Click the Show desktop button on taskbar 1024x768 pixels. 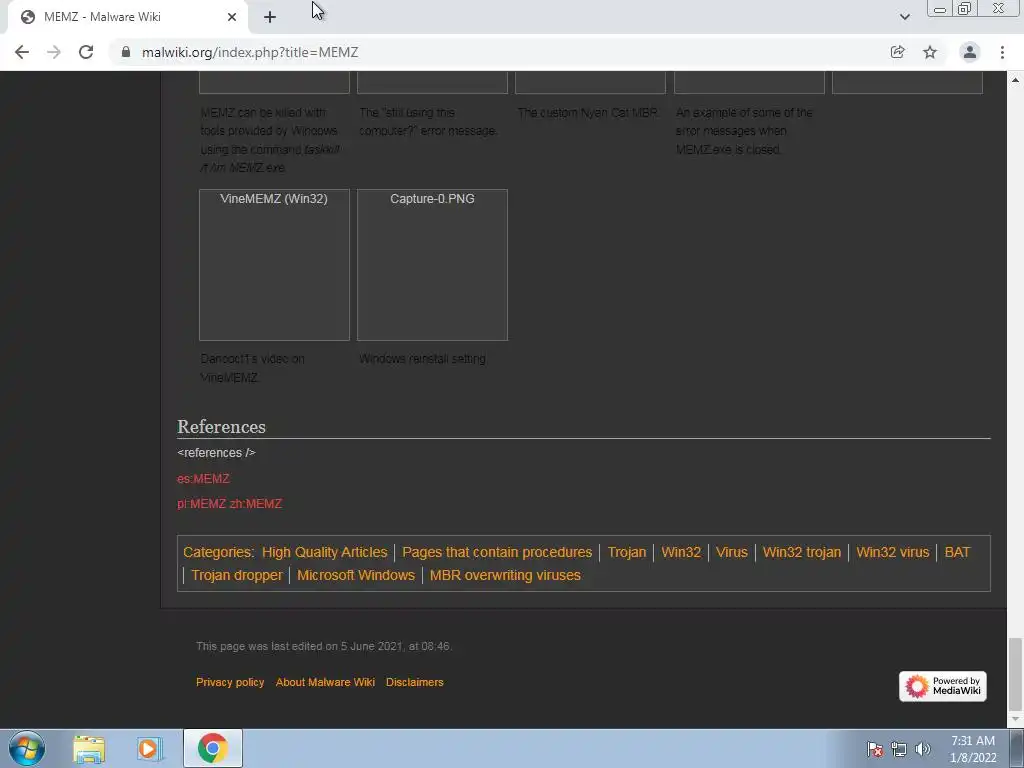[x=1017, y=748]
